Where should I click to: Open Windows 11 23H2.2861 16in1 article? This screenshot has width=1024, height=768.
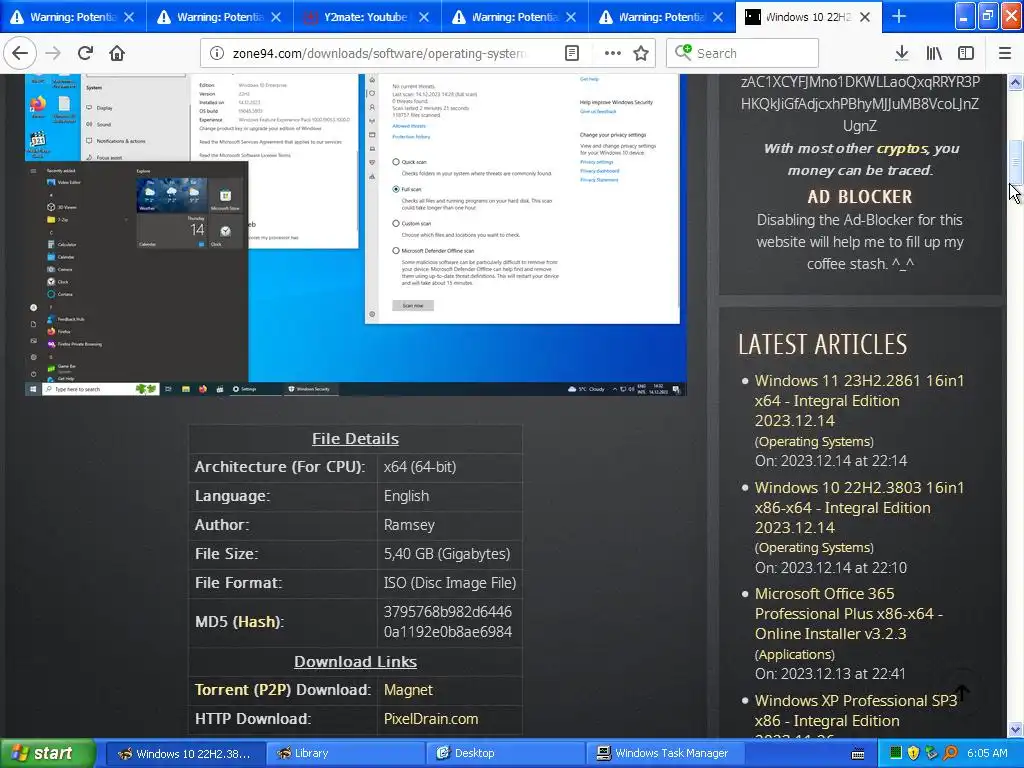pyautogui.click(x=859, y=400)
